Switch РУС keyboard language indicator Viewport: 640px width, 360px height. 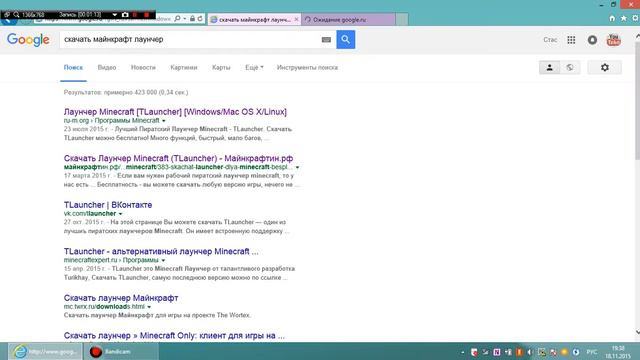pyautogui.click(x=592, y=352)
